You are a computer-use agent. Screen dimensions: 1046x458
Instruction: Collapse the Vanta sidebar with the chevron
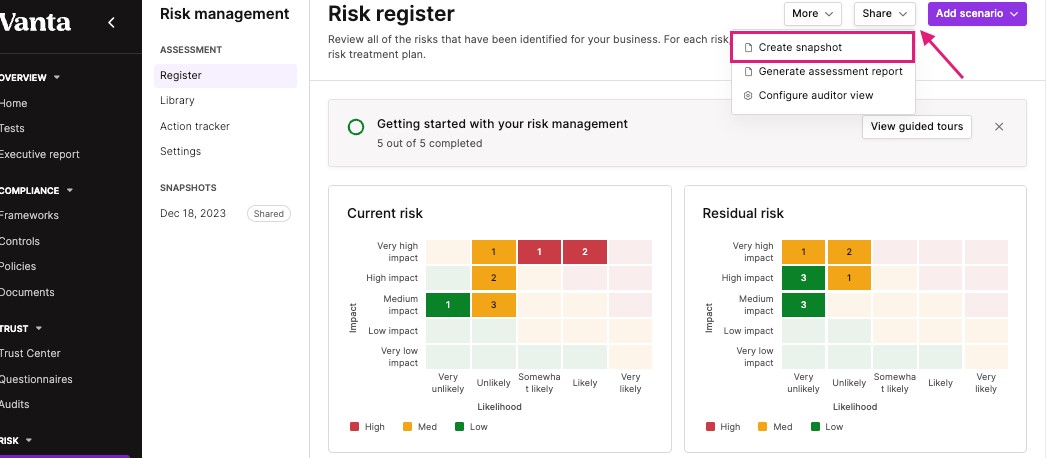pyautogui.click(x=111, y=23)
